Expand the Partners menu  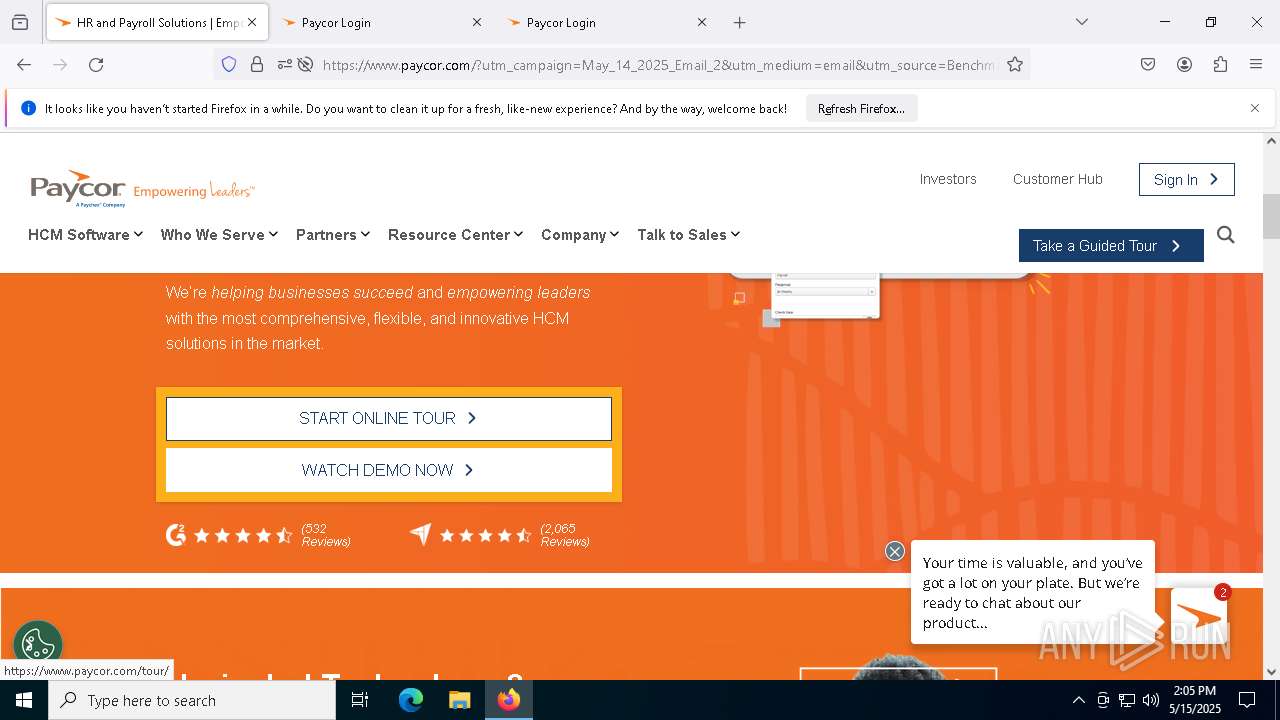pos(333,234)
